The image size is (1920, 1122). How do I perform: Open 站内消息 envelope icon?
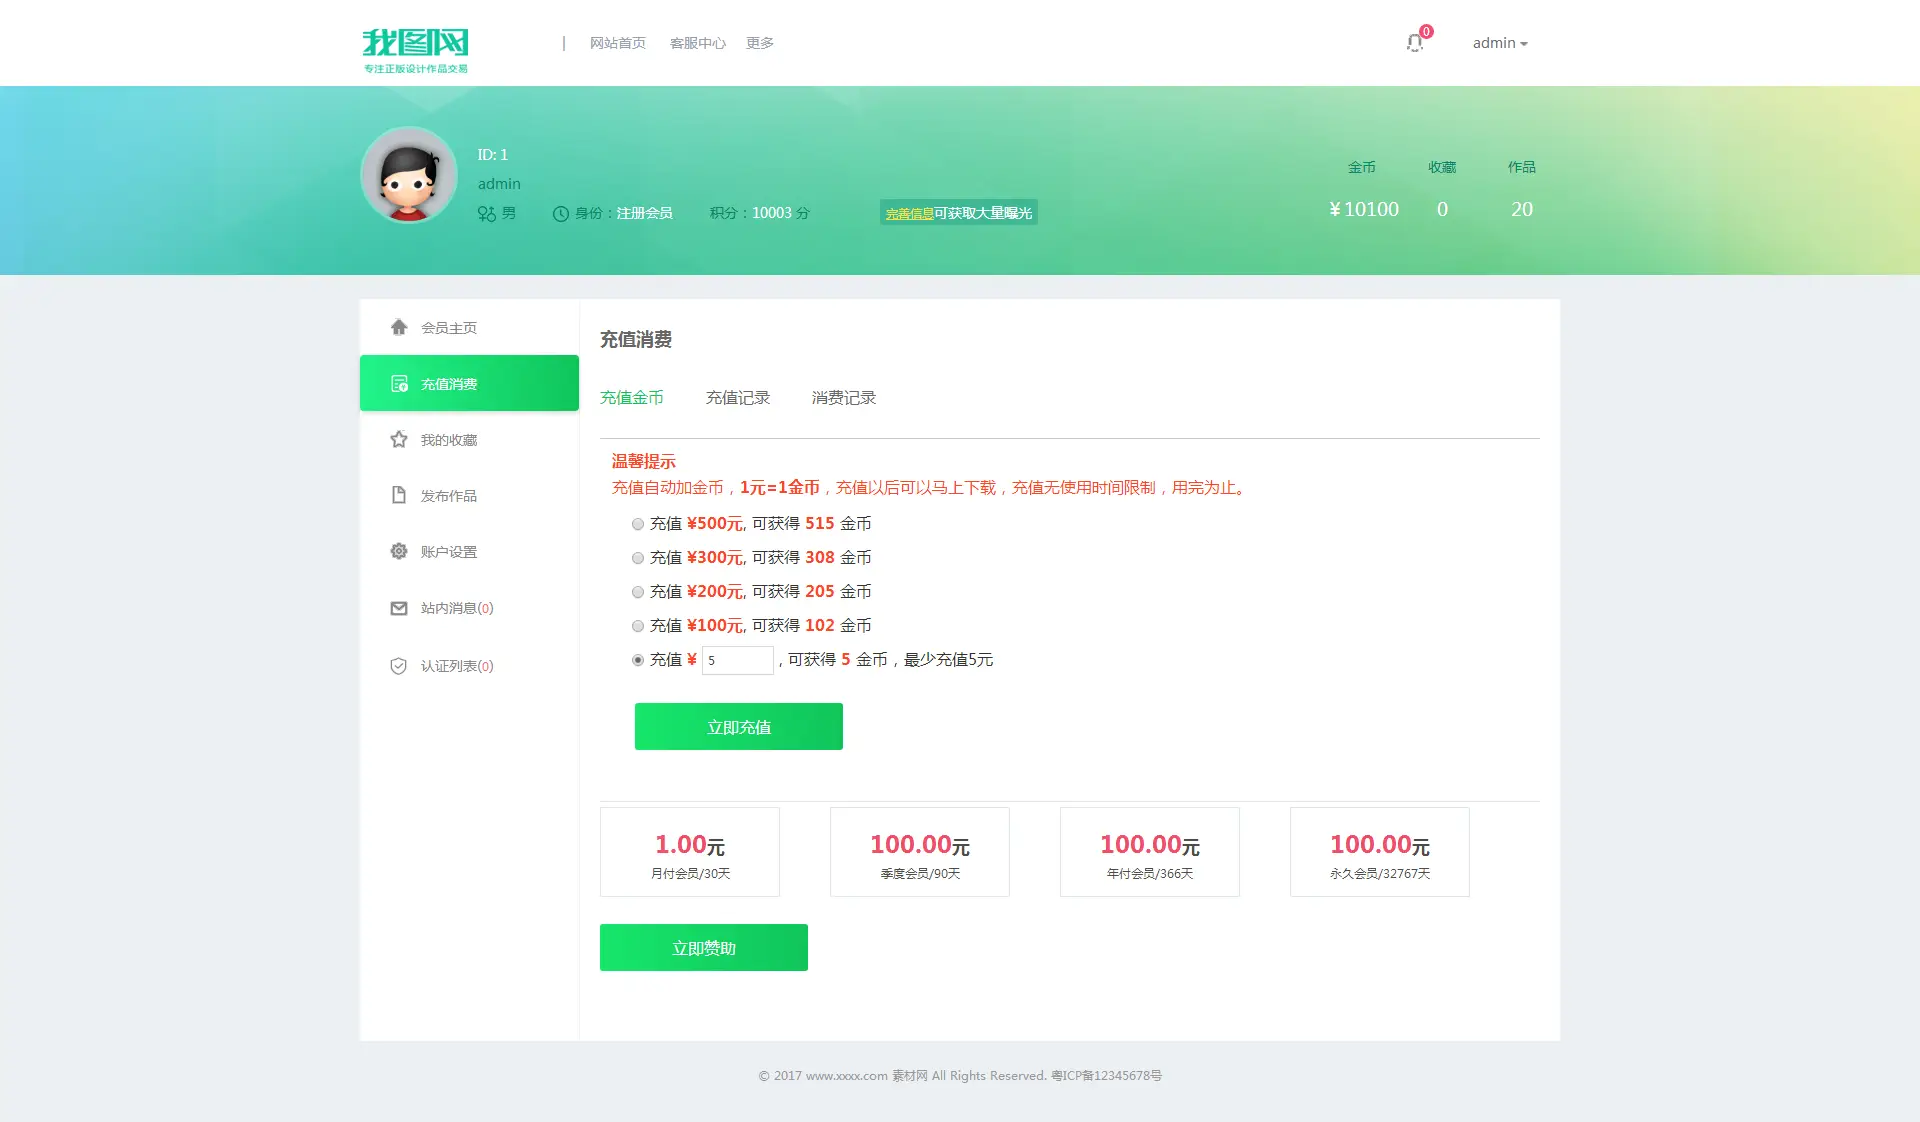point(398,608)
